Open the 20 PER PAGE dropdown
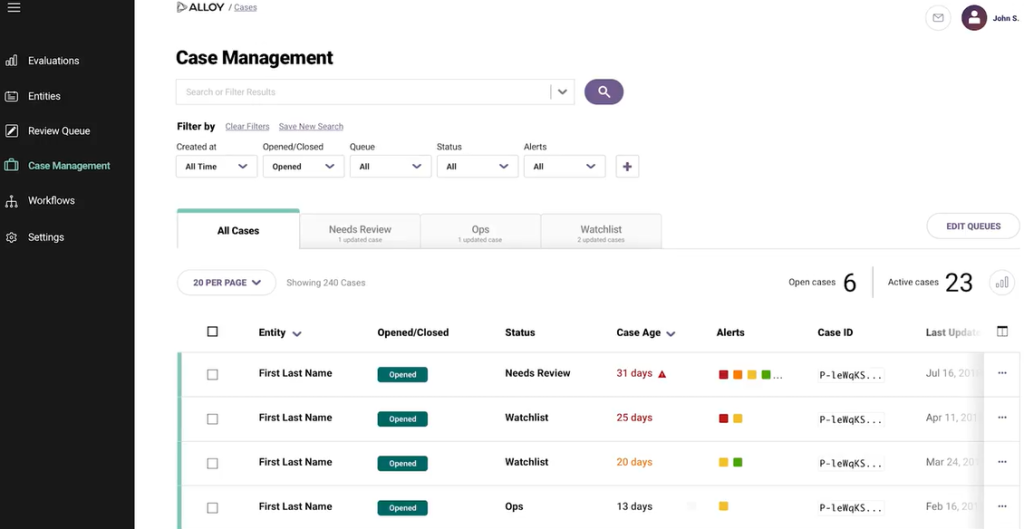This screenshot has height=529, width=1024. pos(226,283)
